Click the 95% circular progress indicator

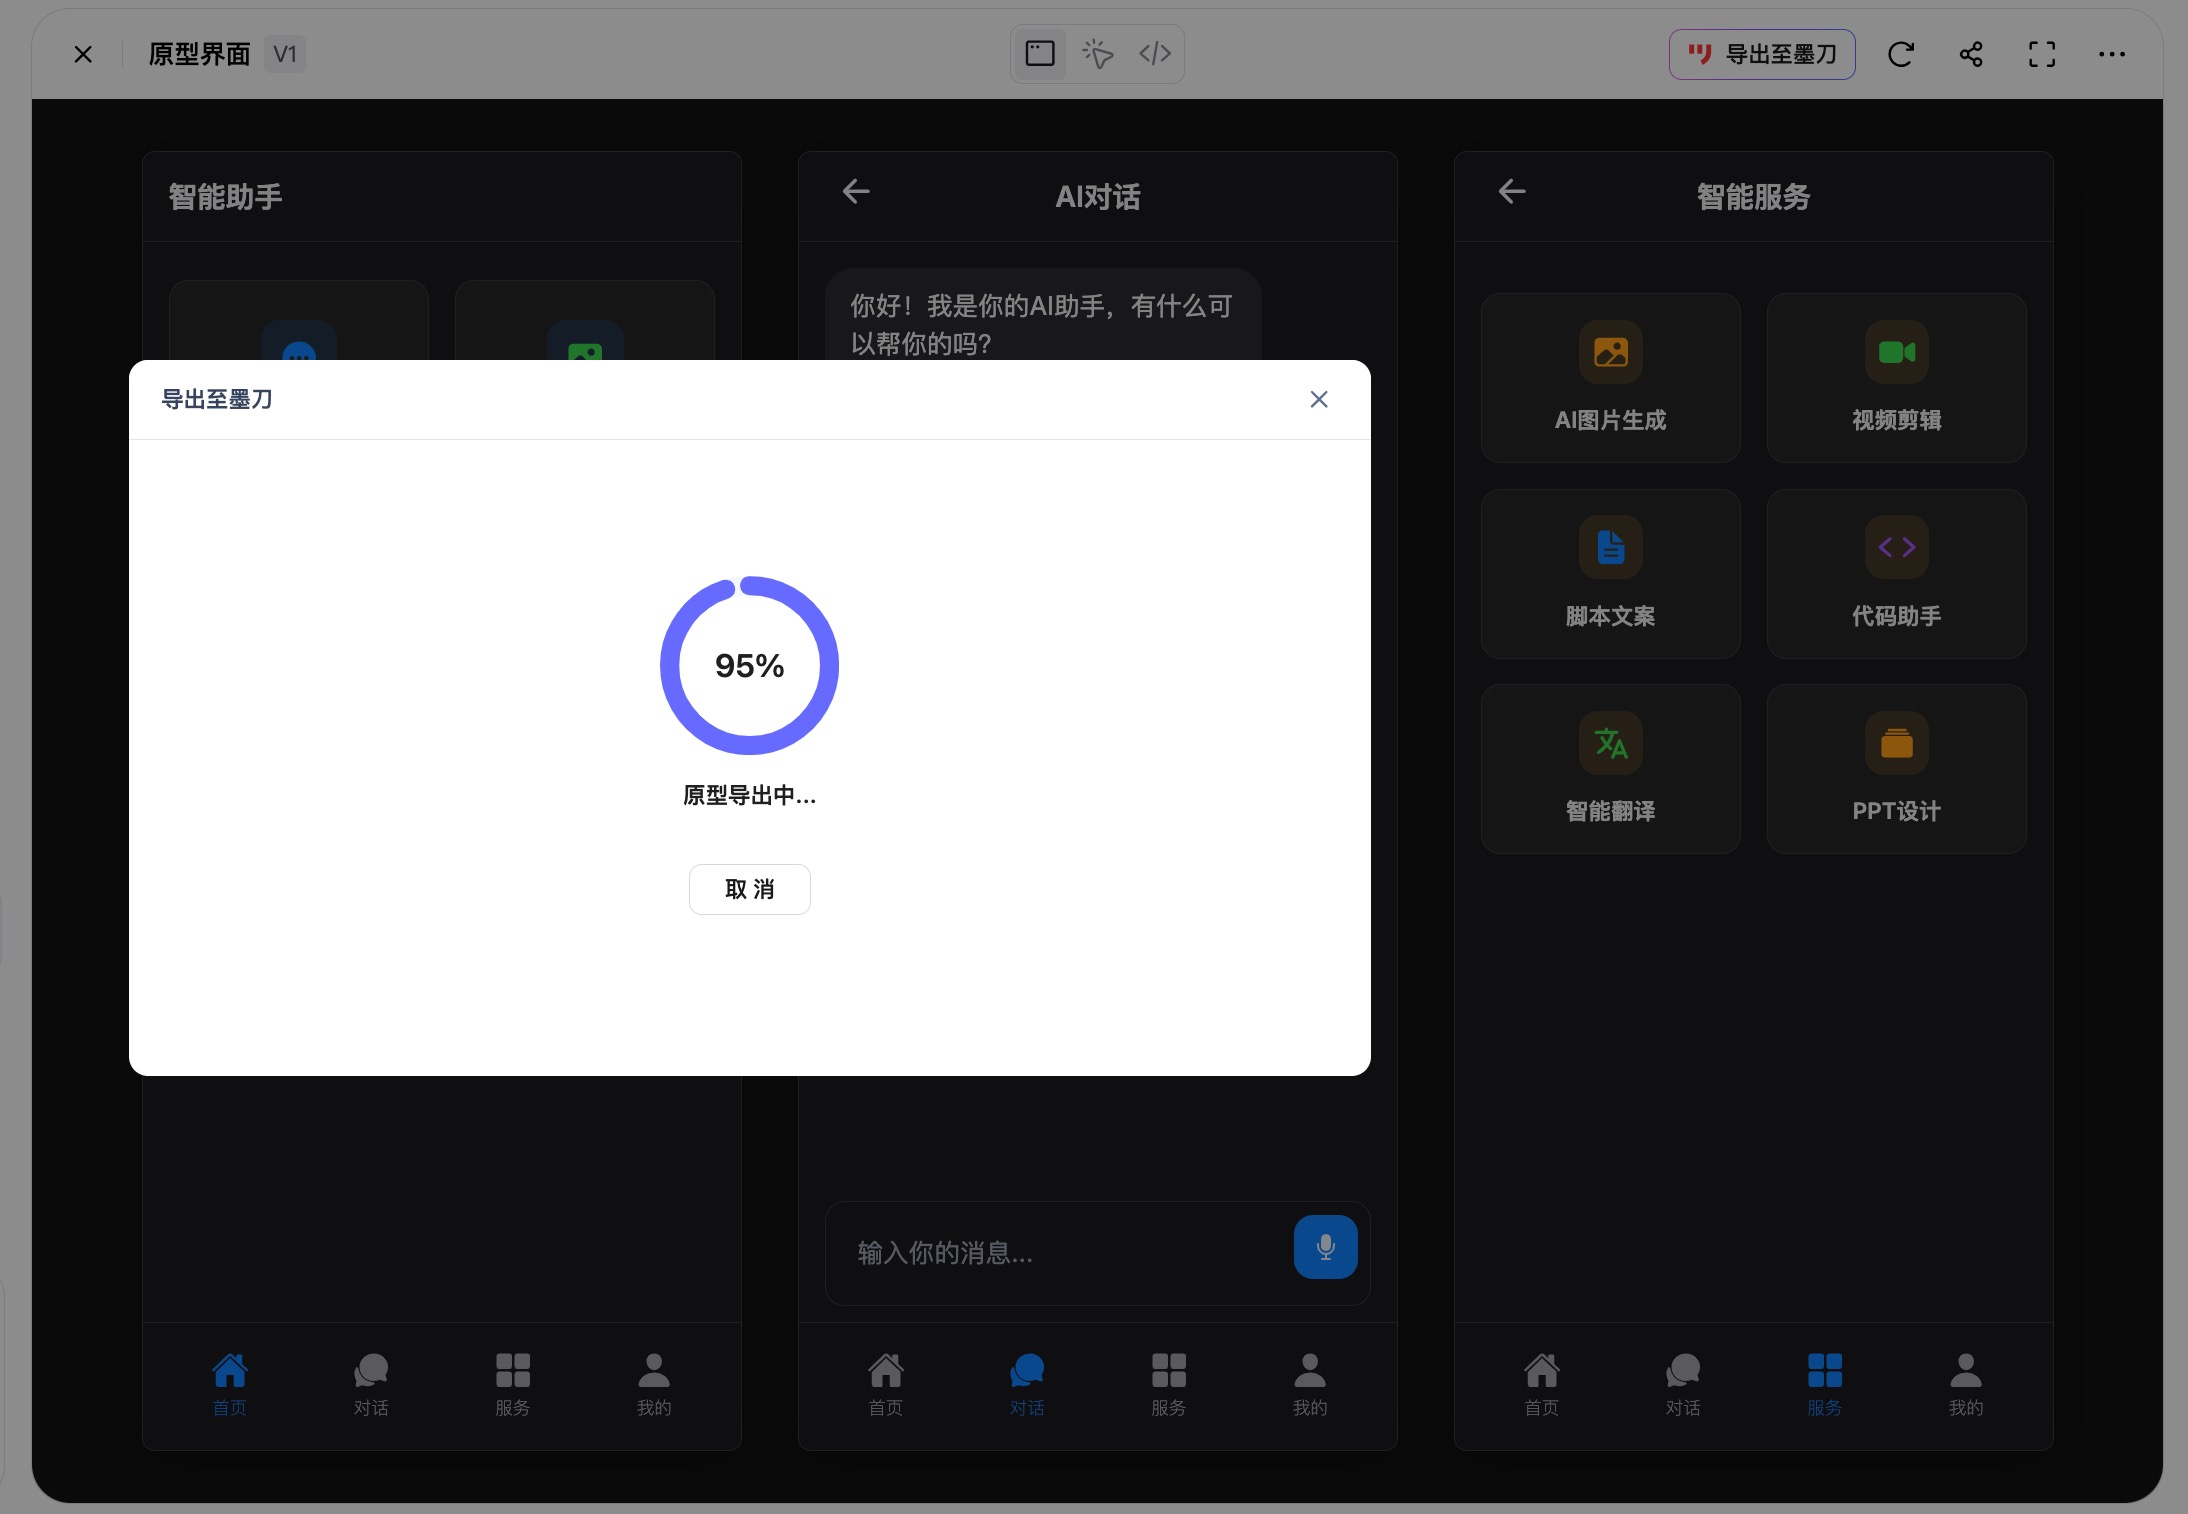tap(749, 666)
